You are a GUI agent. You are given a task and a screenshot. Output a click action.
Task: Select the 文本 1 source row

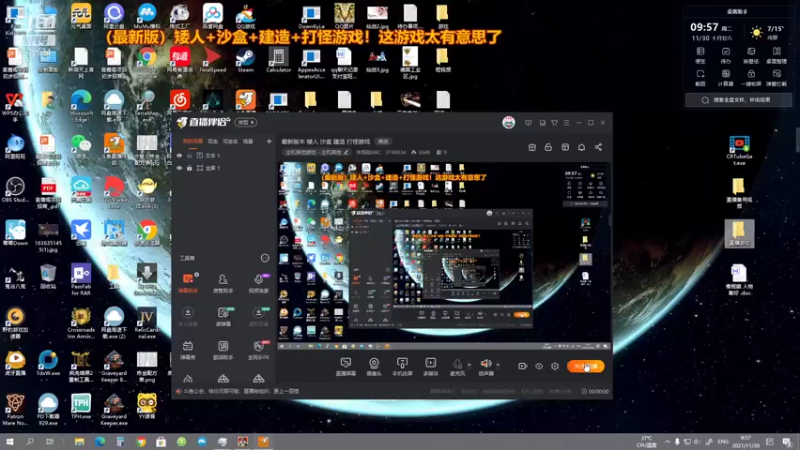223,156
